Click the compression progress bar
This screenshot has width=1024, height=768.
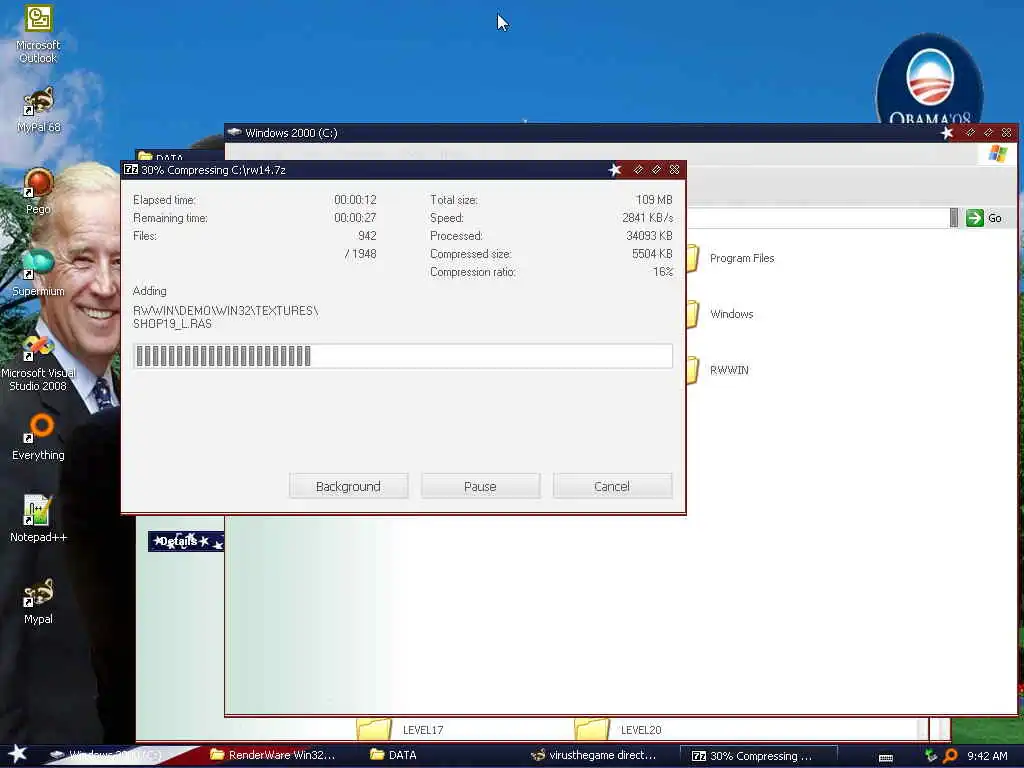(x=403, y=356)
